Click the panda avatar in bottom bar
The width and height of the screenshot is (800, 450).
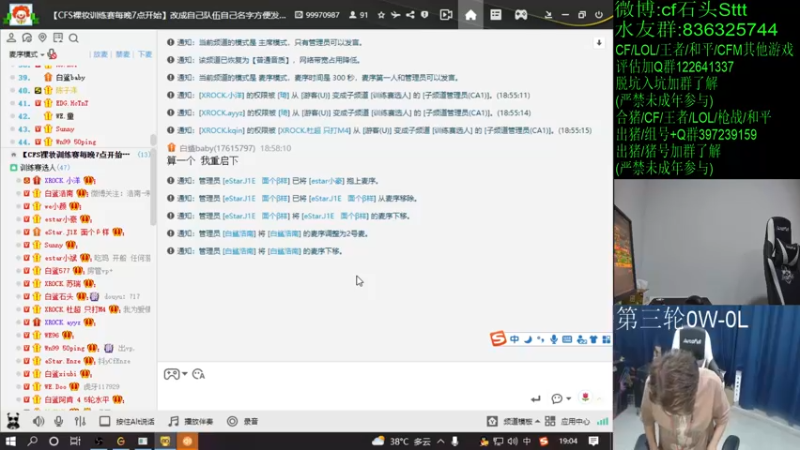coord(13,421)
